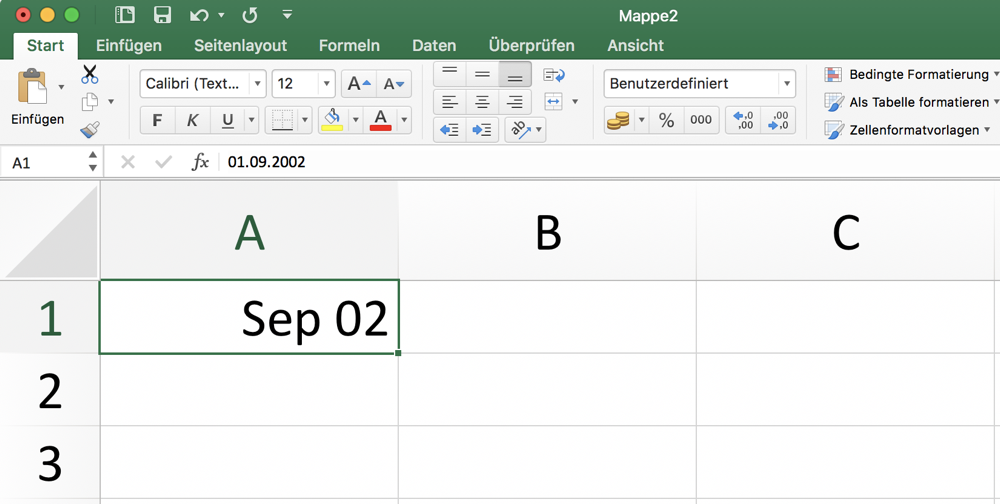Expand the Benutzerdefiniert number format dropdown
This screenshot has height=504, width=1000.
(x=787, y=84)
